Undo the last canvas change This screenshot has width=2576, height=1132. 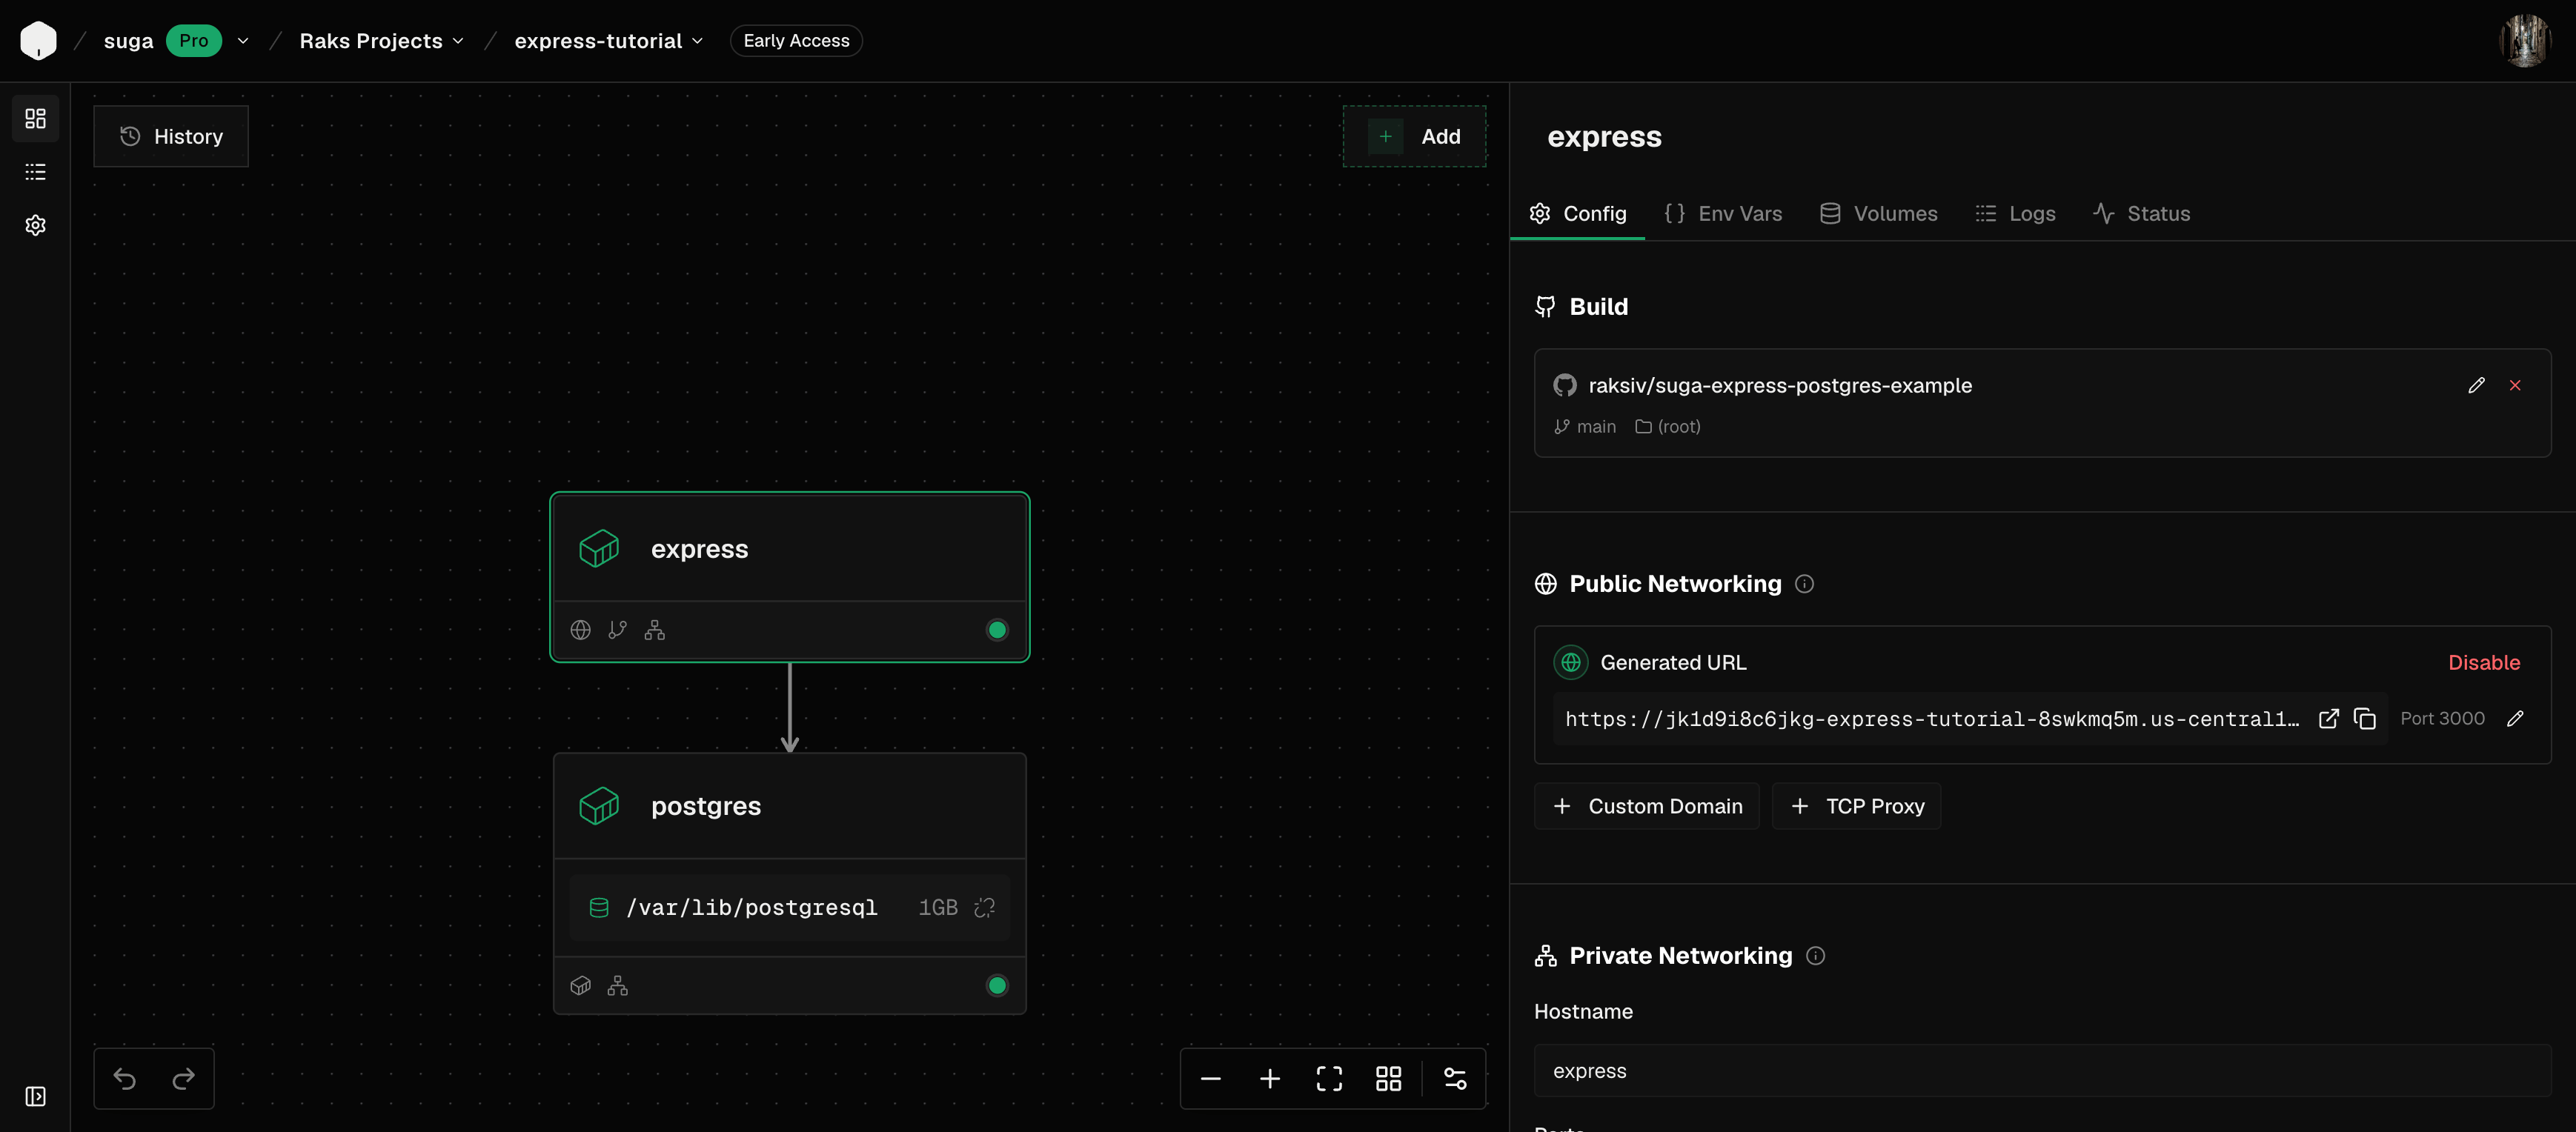coord(125,1078)
